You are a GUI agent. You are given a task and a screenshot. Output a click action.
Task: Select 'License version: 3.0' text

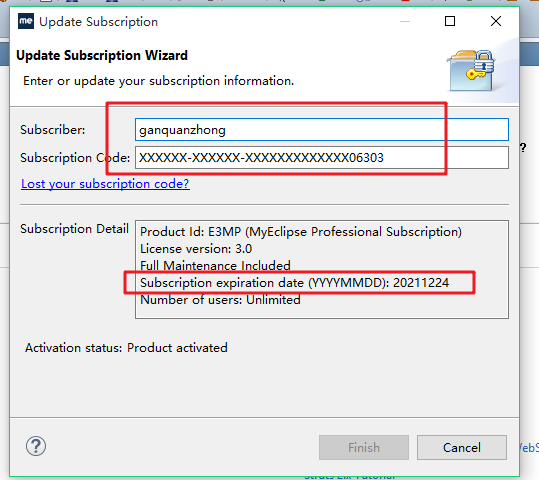tap(196, 249)
